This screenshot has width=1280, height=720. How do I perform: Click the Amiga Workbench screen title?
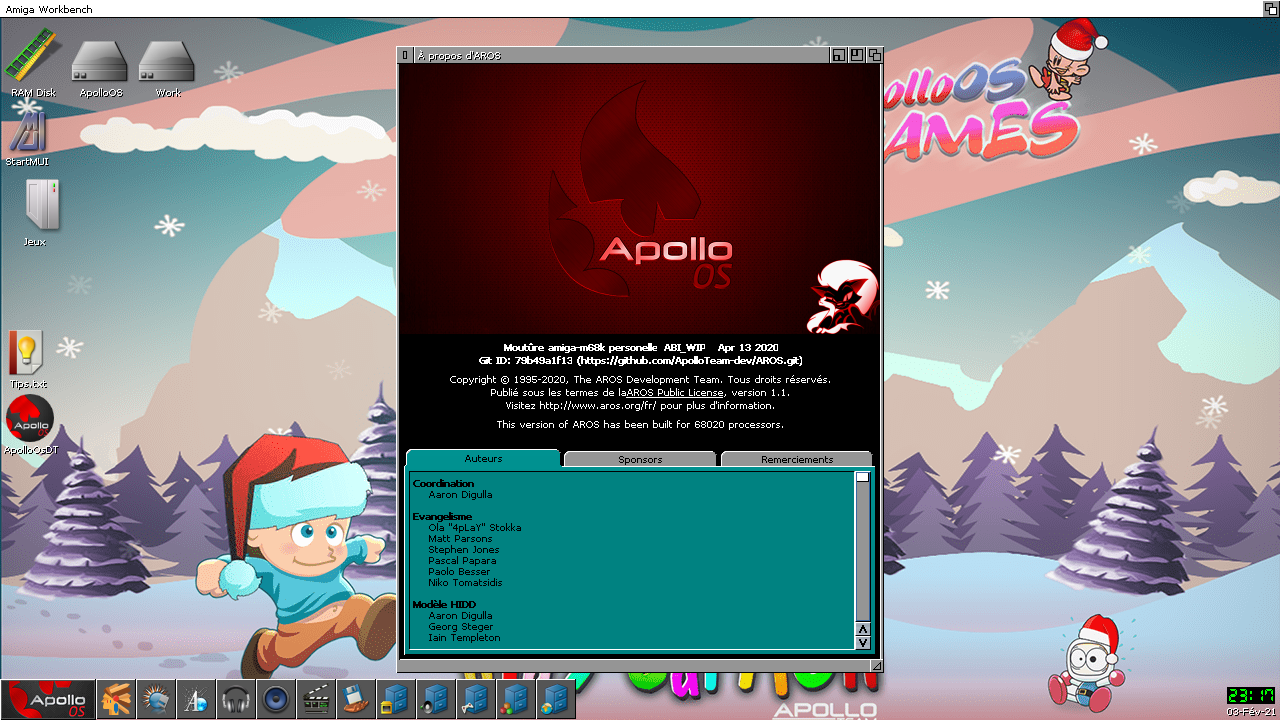pyautogui.click(x=48, y=9)
